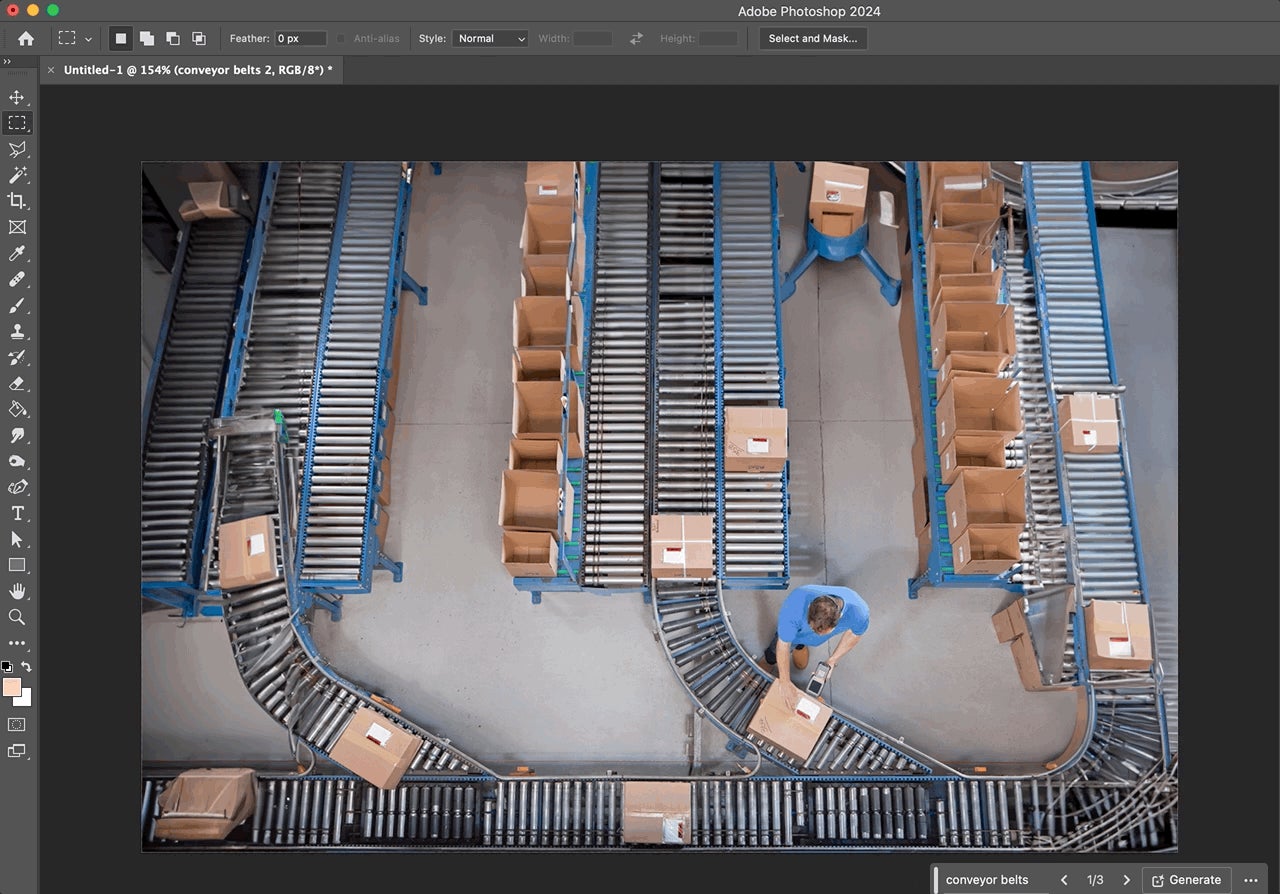Open the foreground color picker

(x=11, y=687)
